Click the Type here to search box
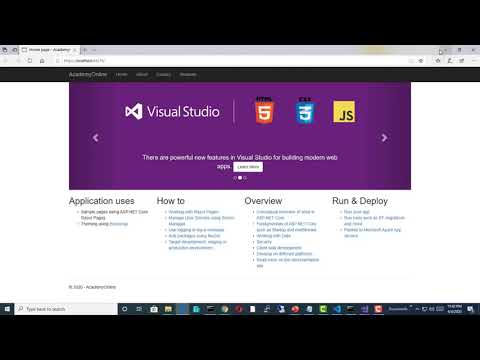Screen dimensions: 480x360 pos(66,309)
